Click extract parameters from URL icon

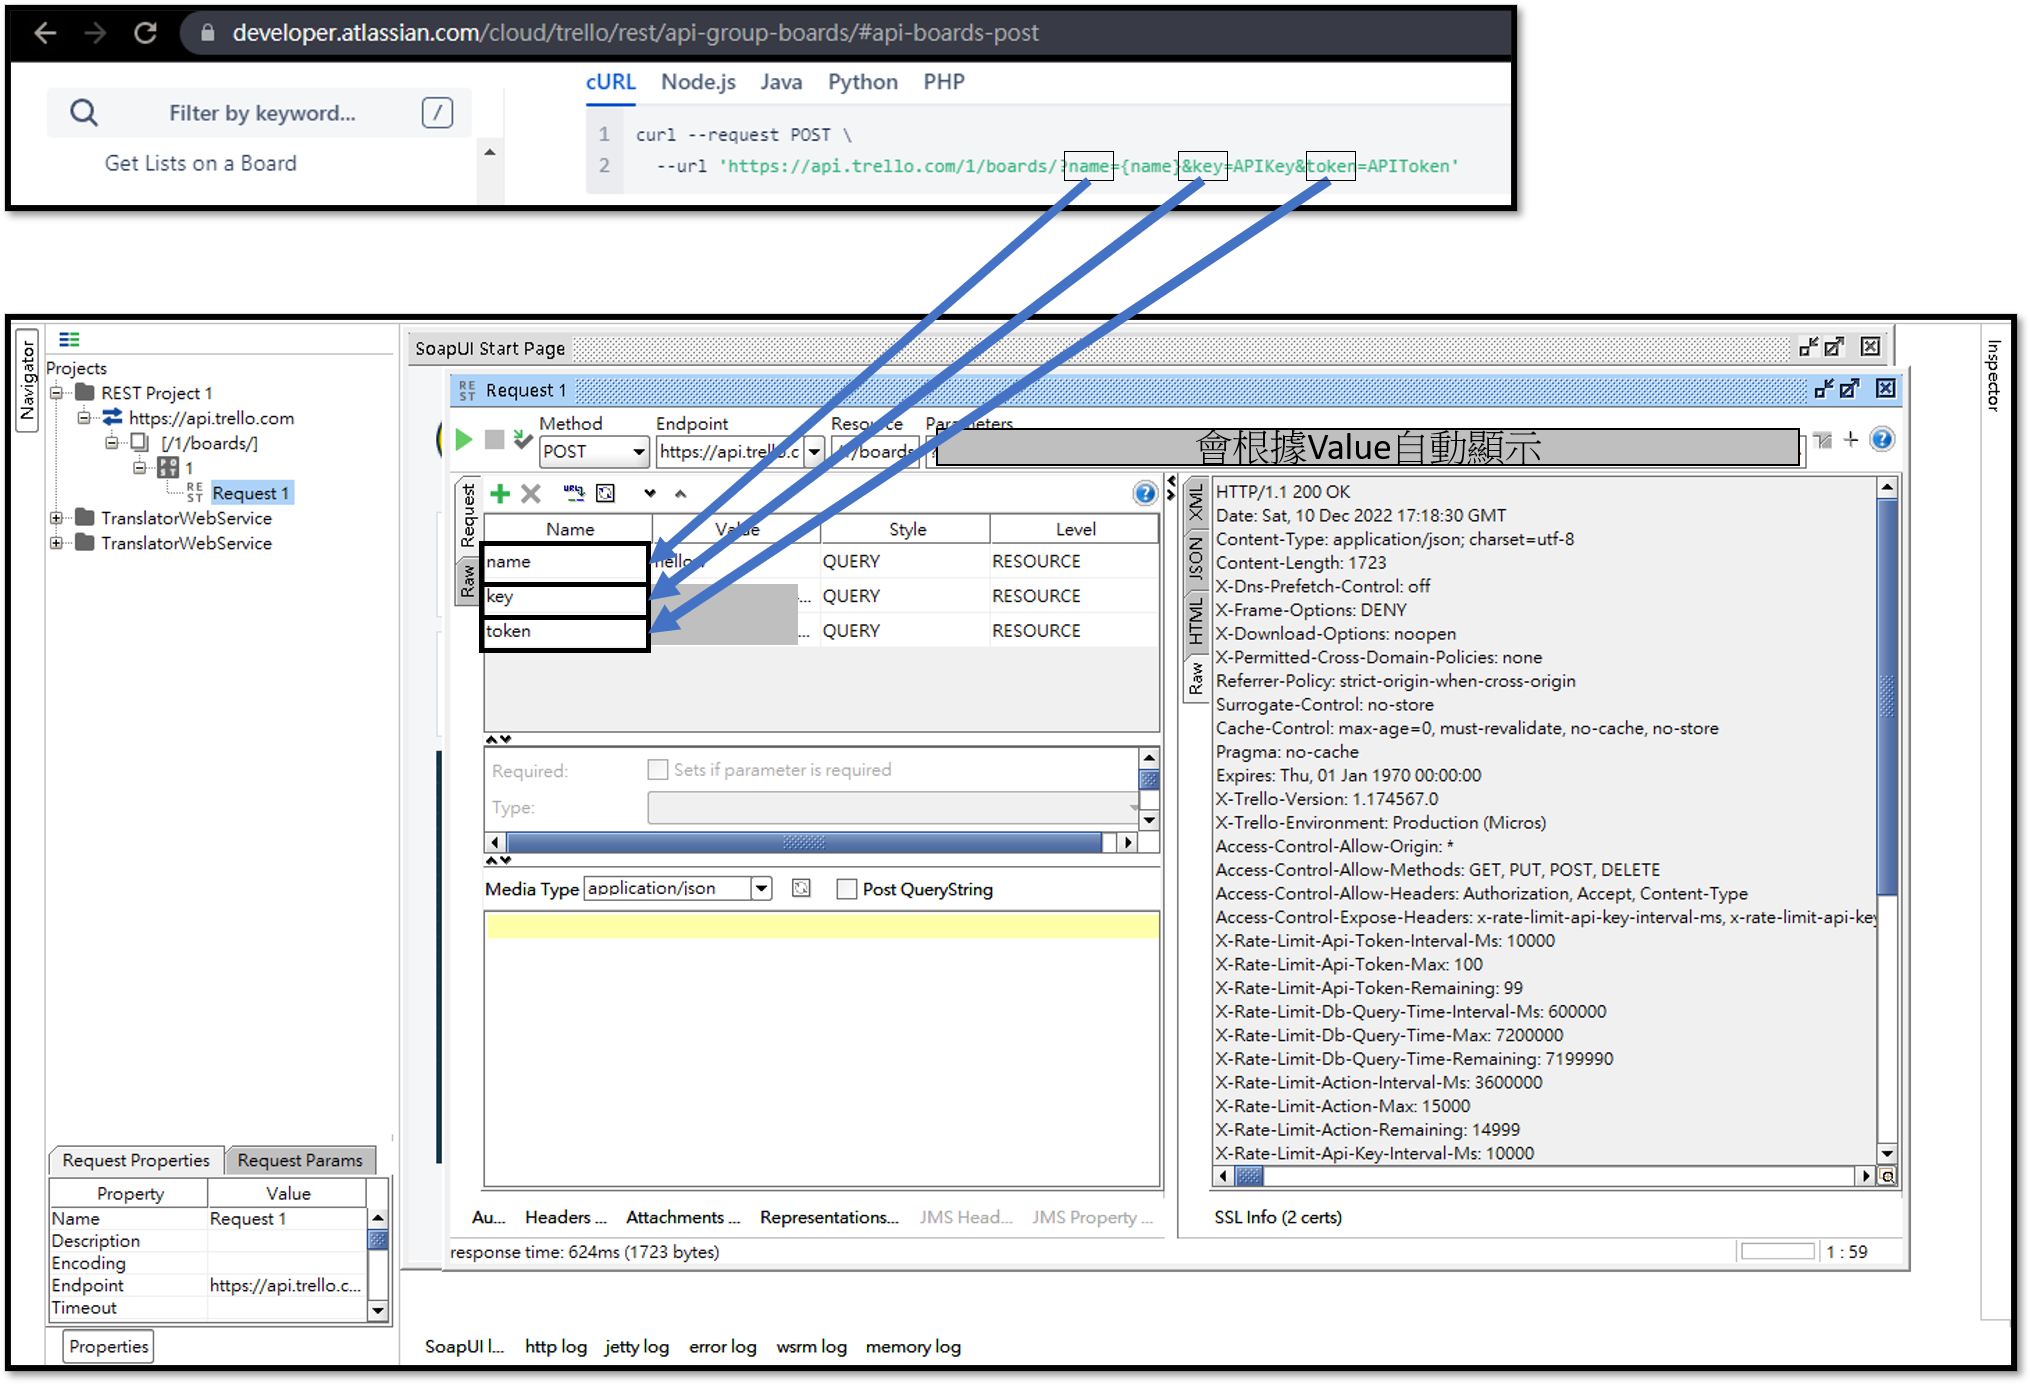click(573, 493)
